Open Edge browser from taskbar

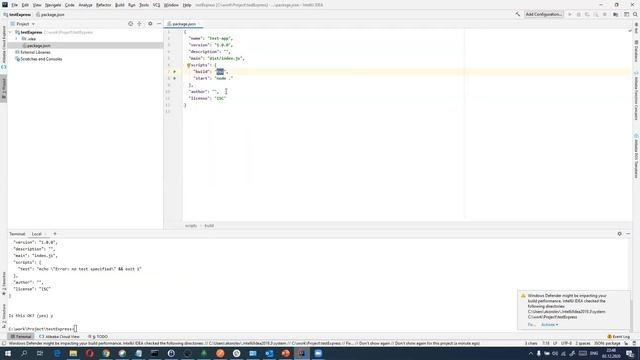[x=57, y=353]
